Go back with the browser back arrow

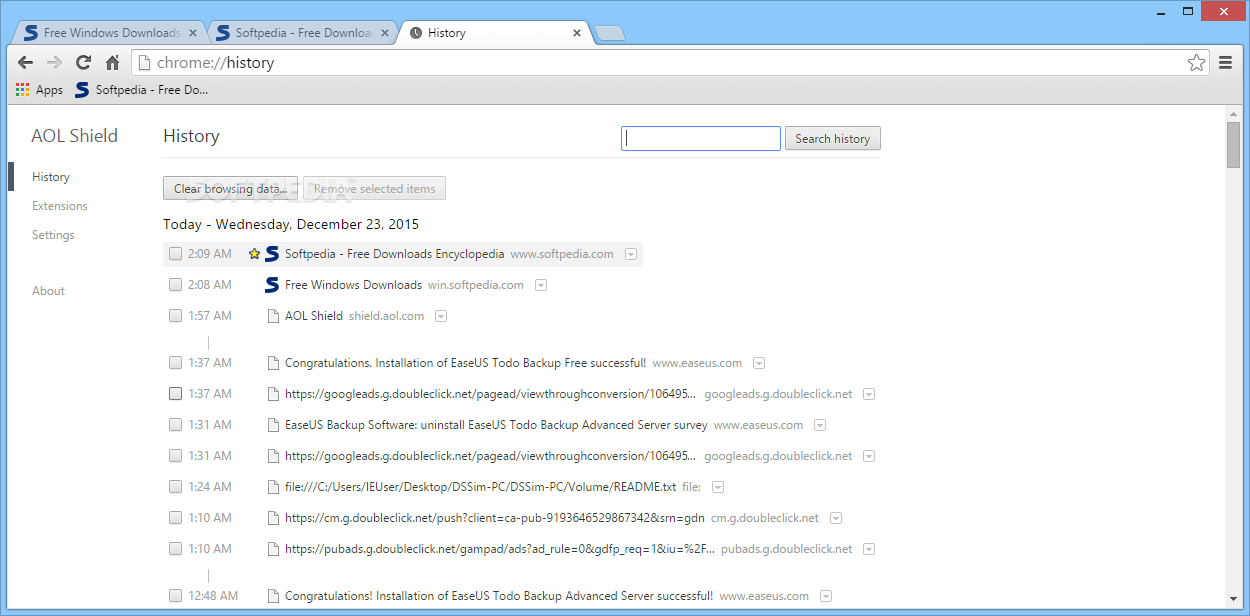[x=26, y=62]
